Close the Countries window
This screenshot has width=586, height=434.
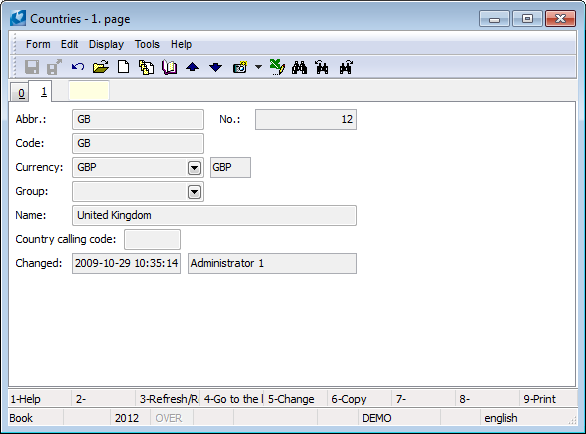point(560,19)
